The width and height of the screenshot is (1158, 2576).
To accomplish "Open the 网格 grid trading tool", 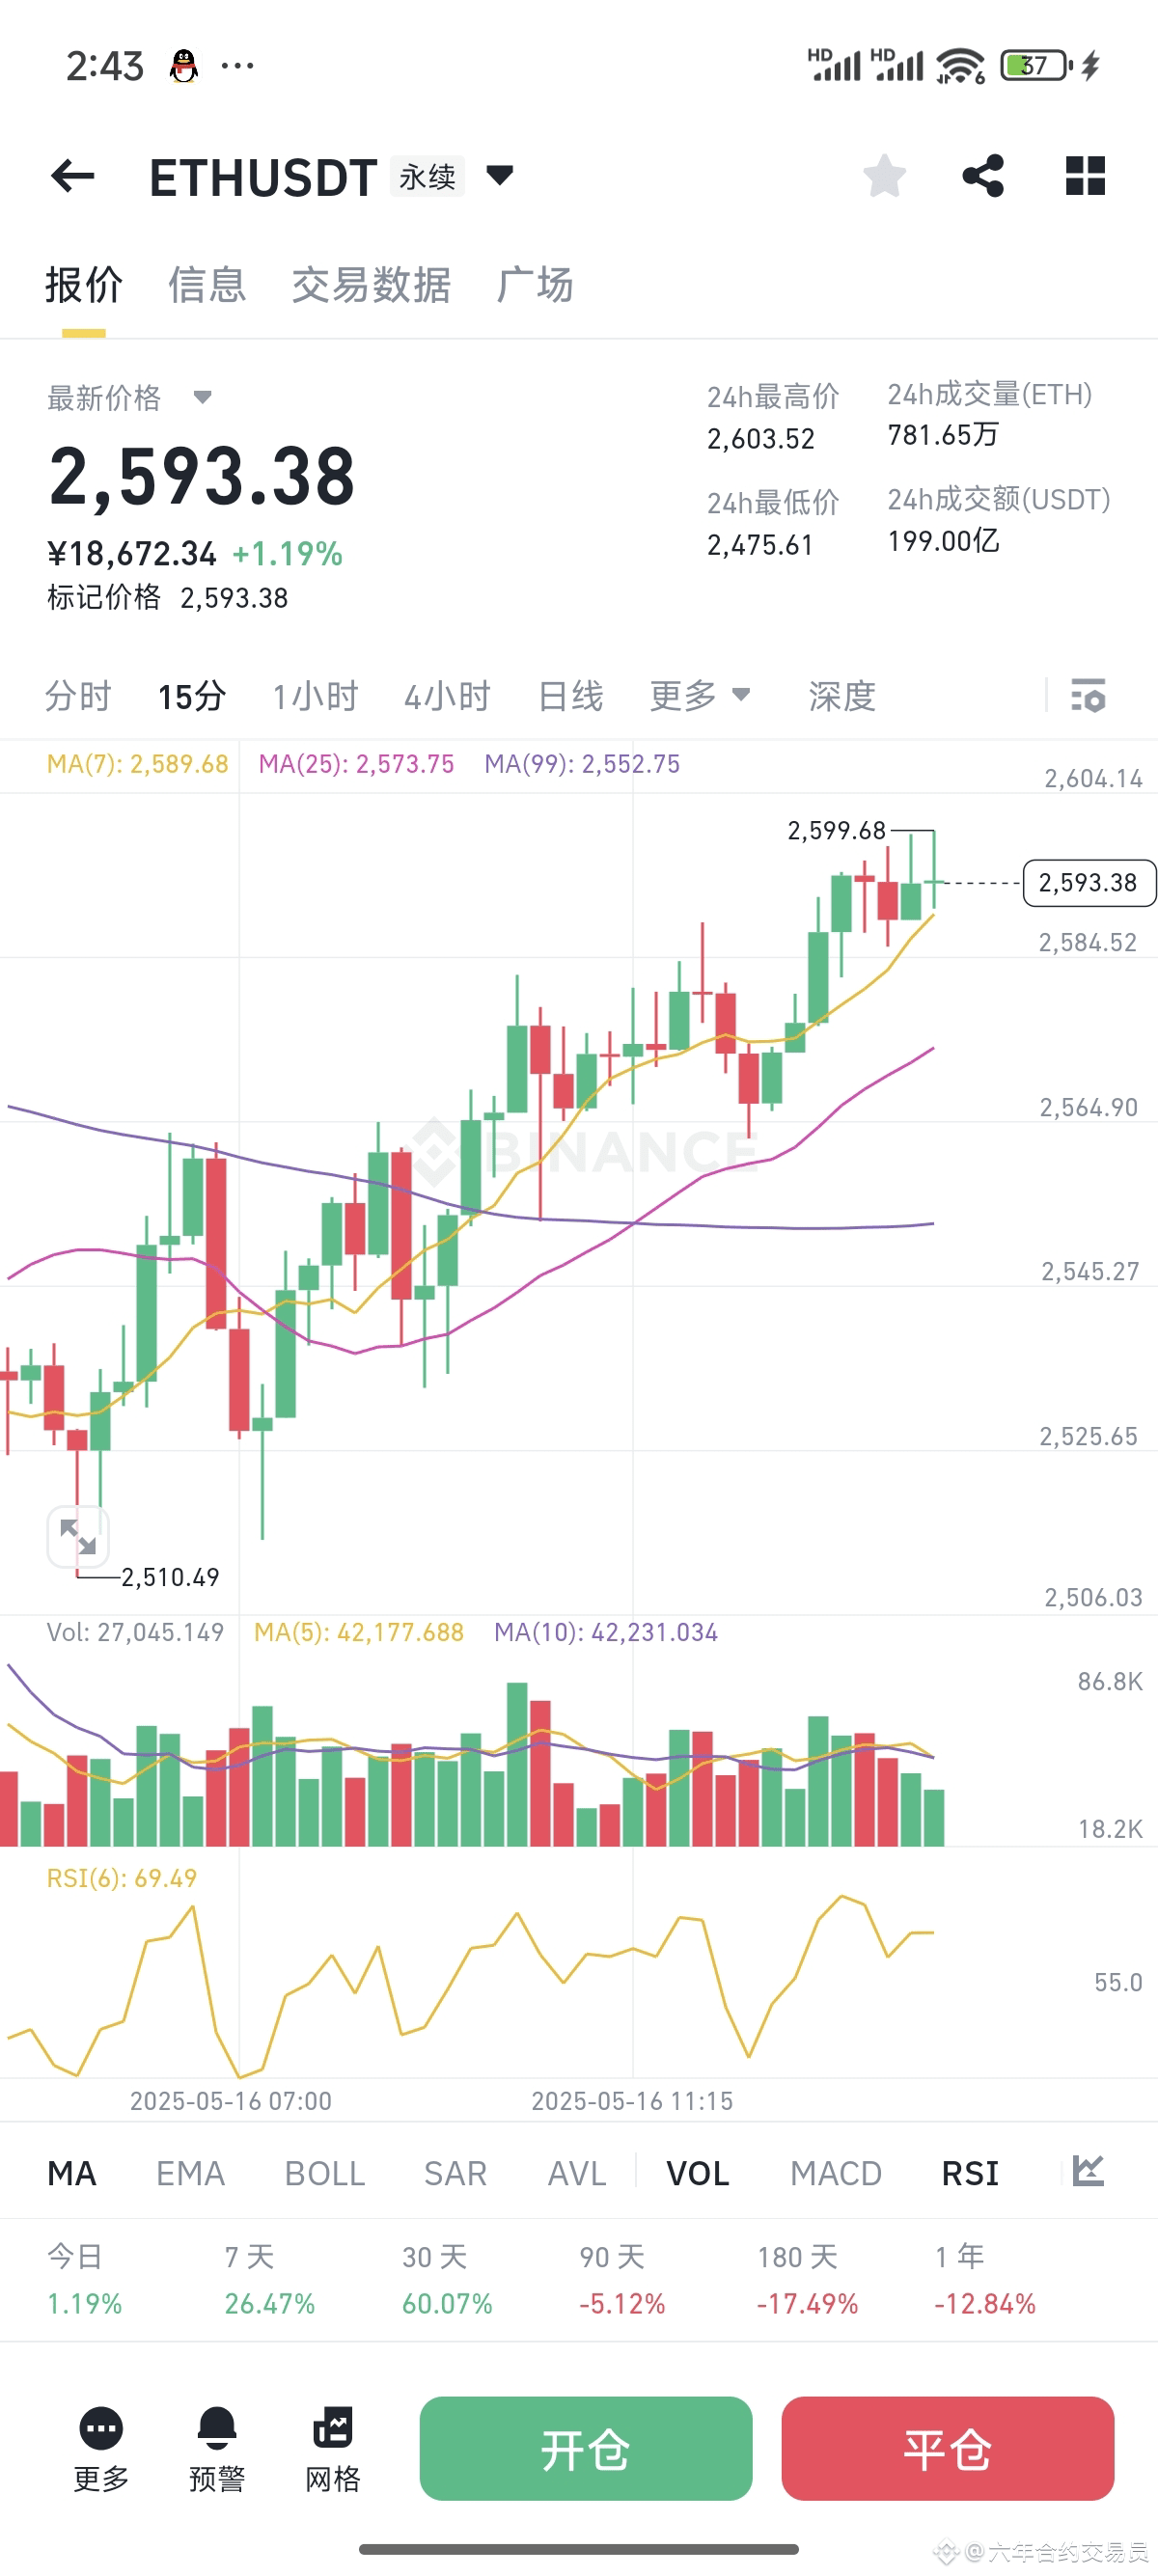I will 332,2438.
